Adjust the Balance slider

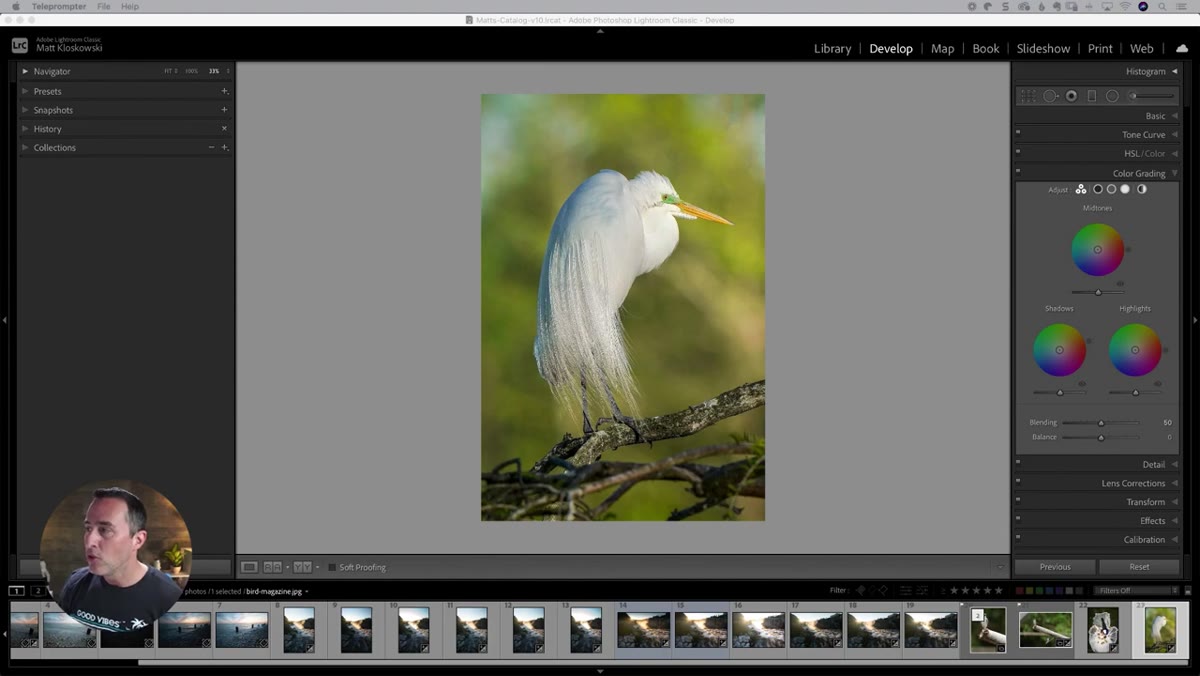pos(1100,437)
